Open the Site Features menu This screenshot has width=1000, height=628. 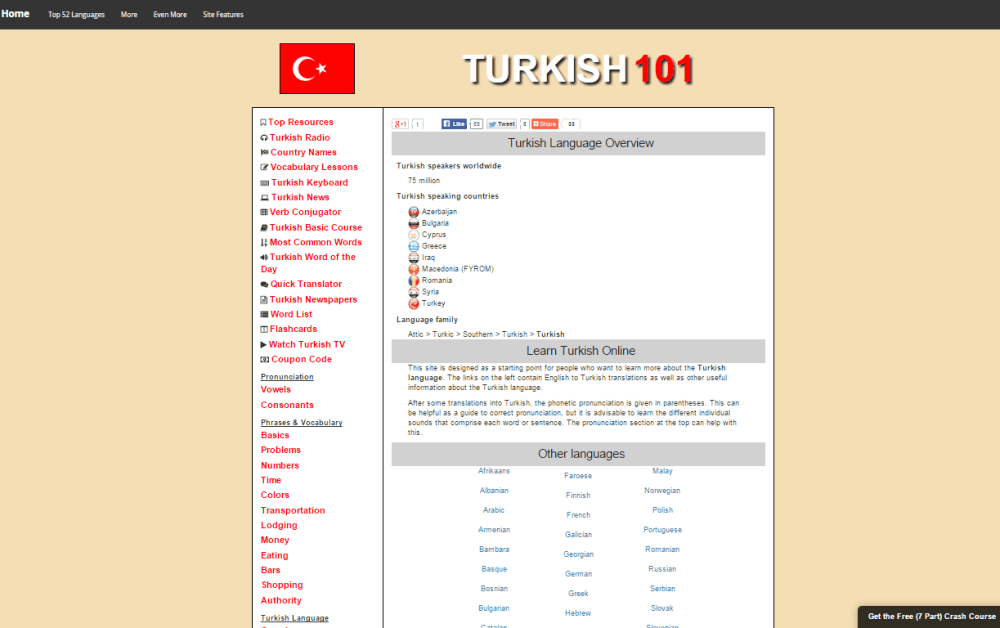[x=223, y=14]
